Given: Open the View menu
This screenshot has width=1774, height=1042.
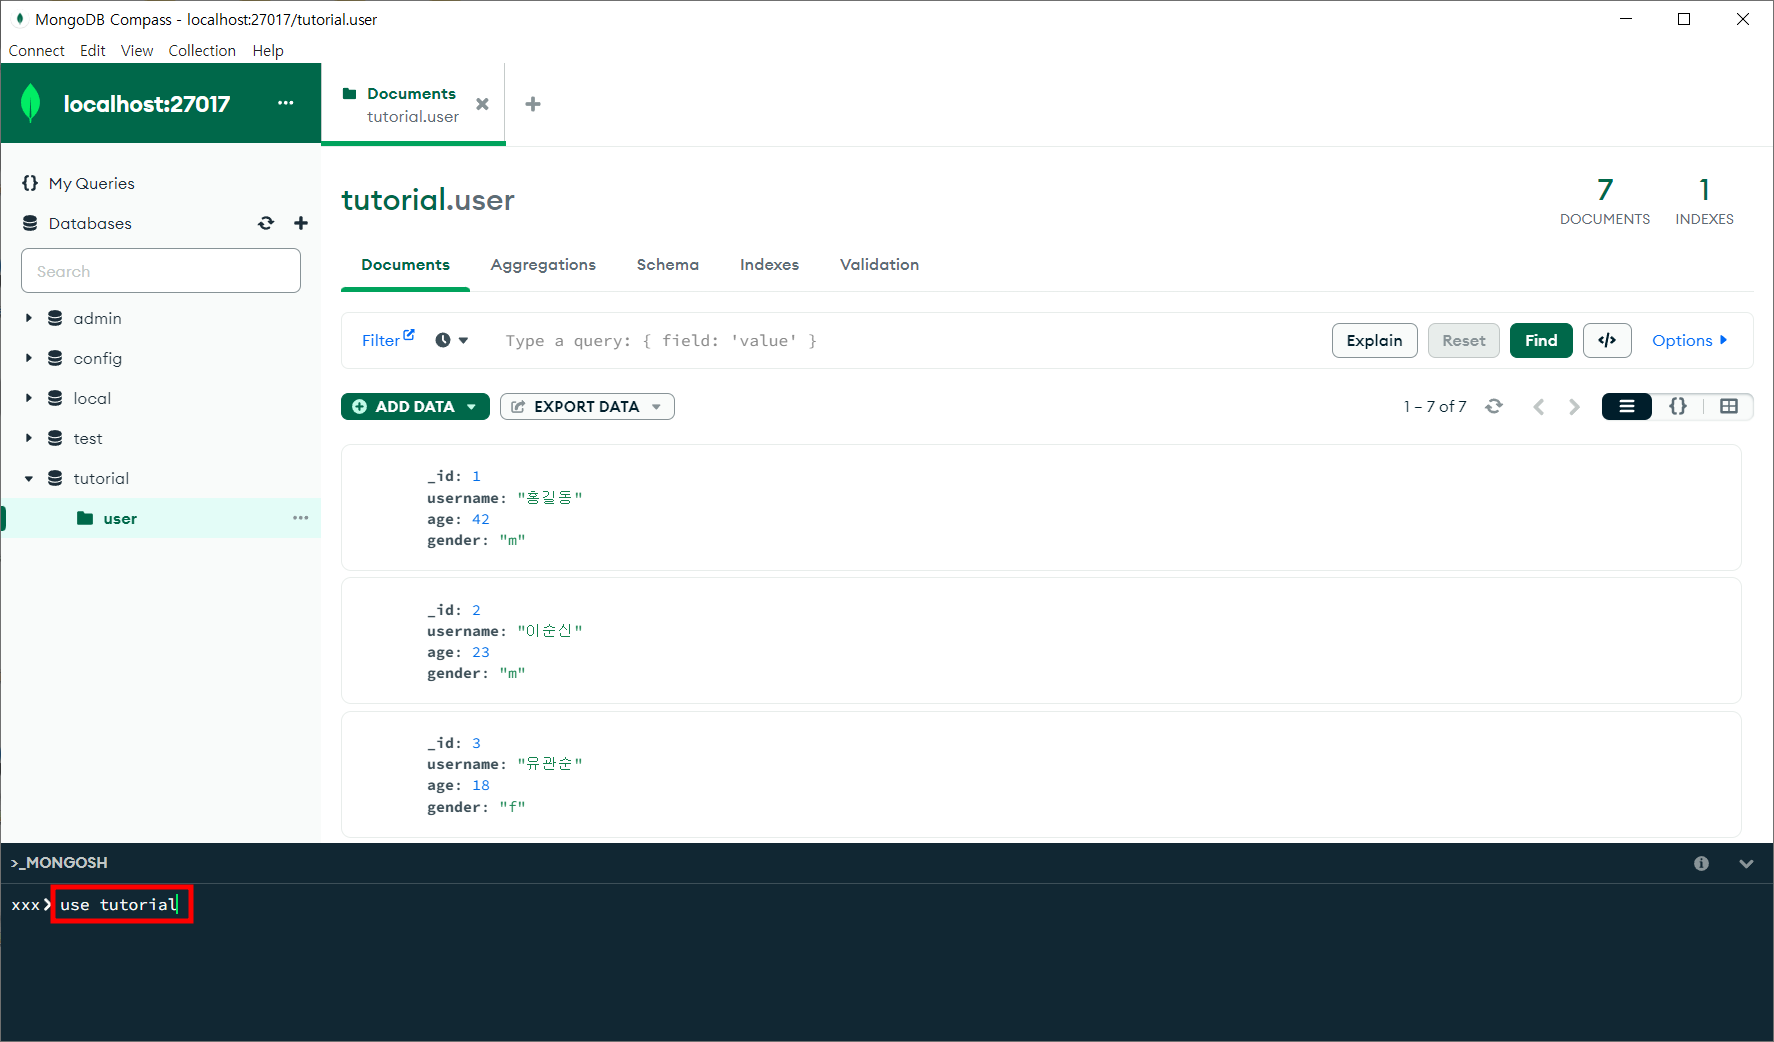Looking at the screenshot, I should click(x=137, y=50).
